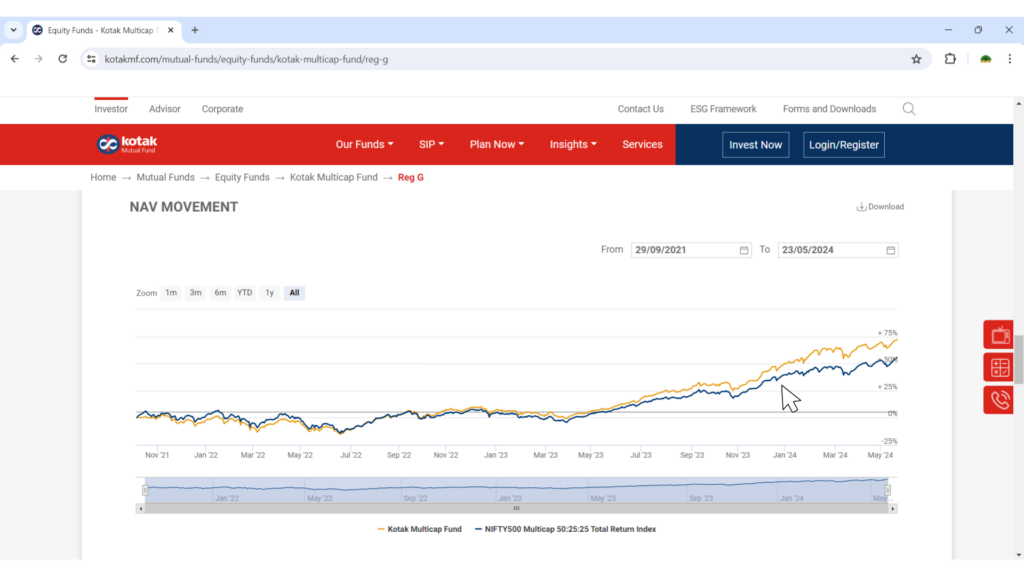Select the 3m zoom range

coord(195,293)
